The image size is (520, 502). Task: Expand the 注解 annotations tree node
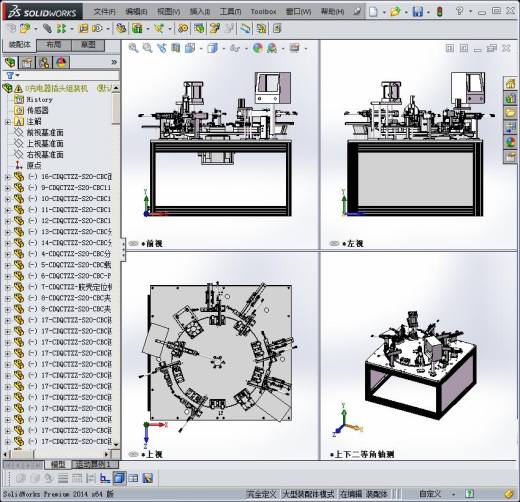click(7, 122)
